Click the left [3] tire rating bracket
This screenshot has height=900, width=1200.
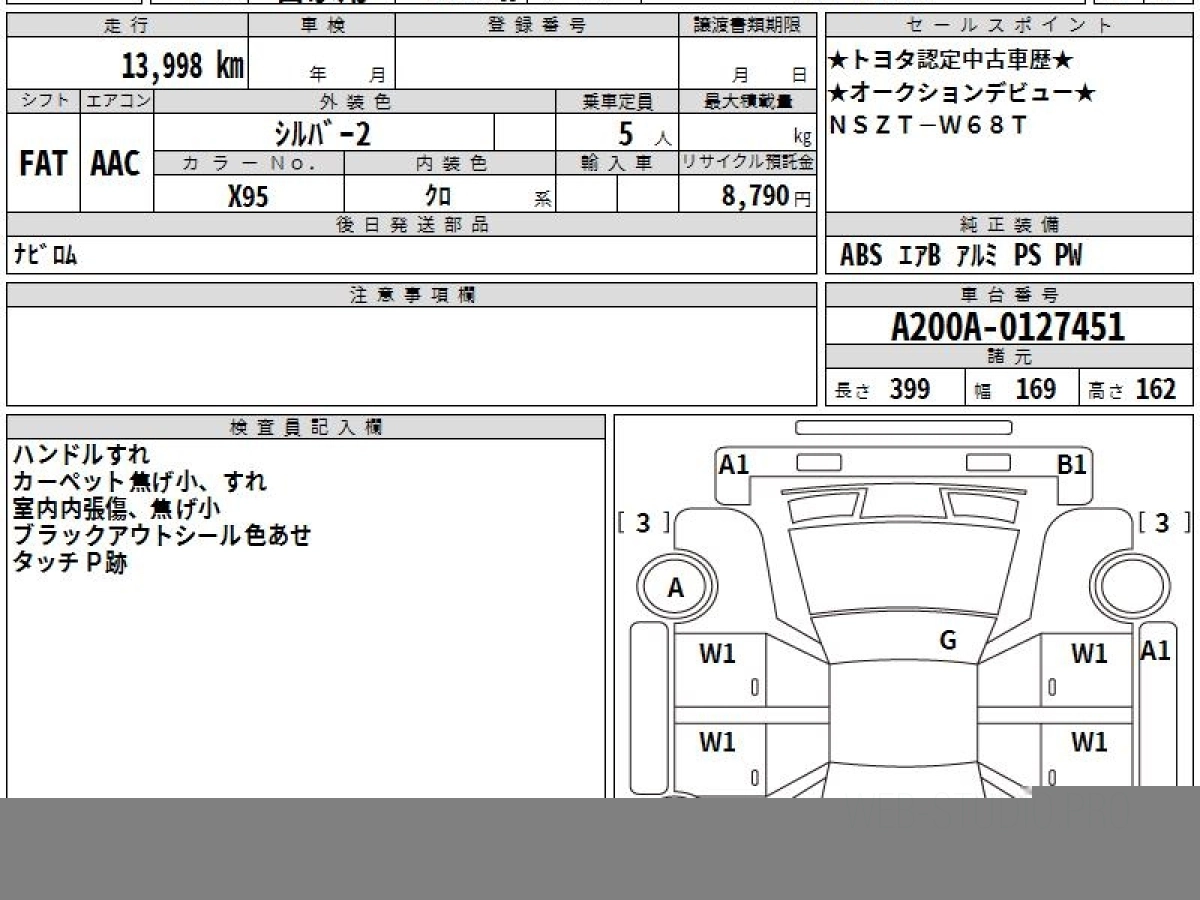643,522
